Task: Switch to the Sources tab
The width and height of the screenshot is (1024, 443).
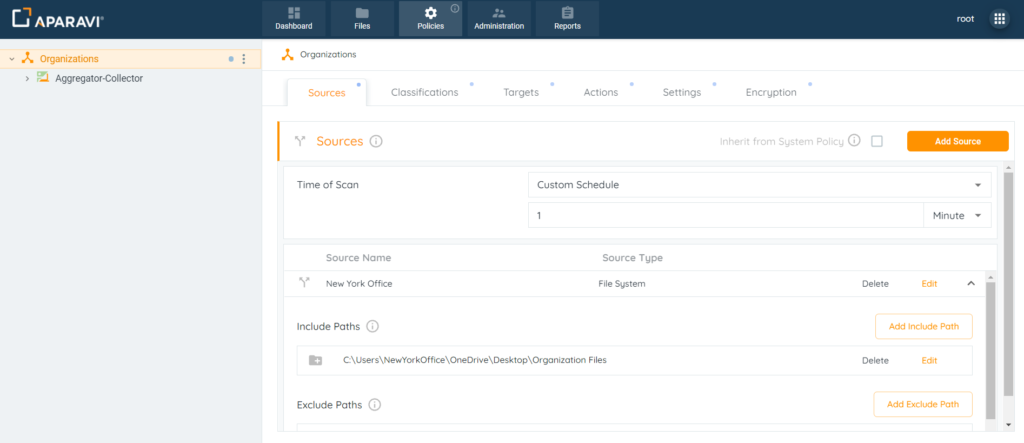Action: coord(327,93)
